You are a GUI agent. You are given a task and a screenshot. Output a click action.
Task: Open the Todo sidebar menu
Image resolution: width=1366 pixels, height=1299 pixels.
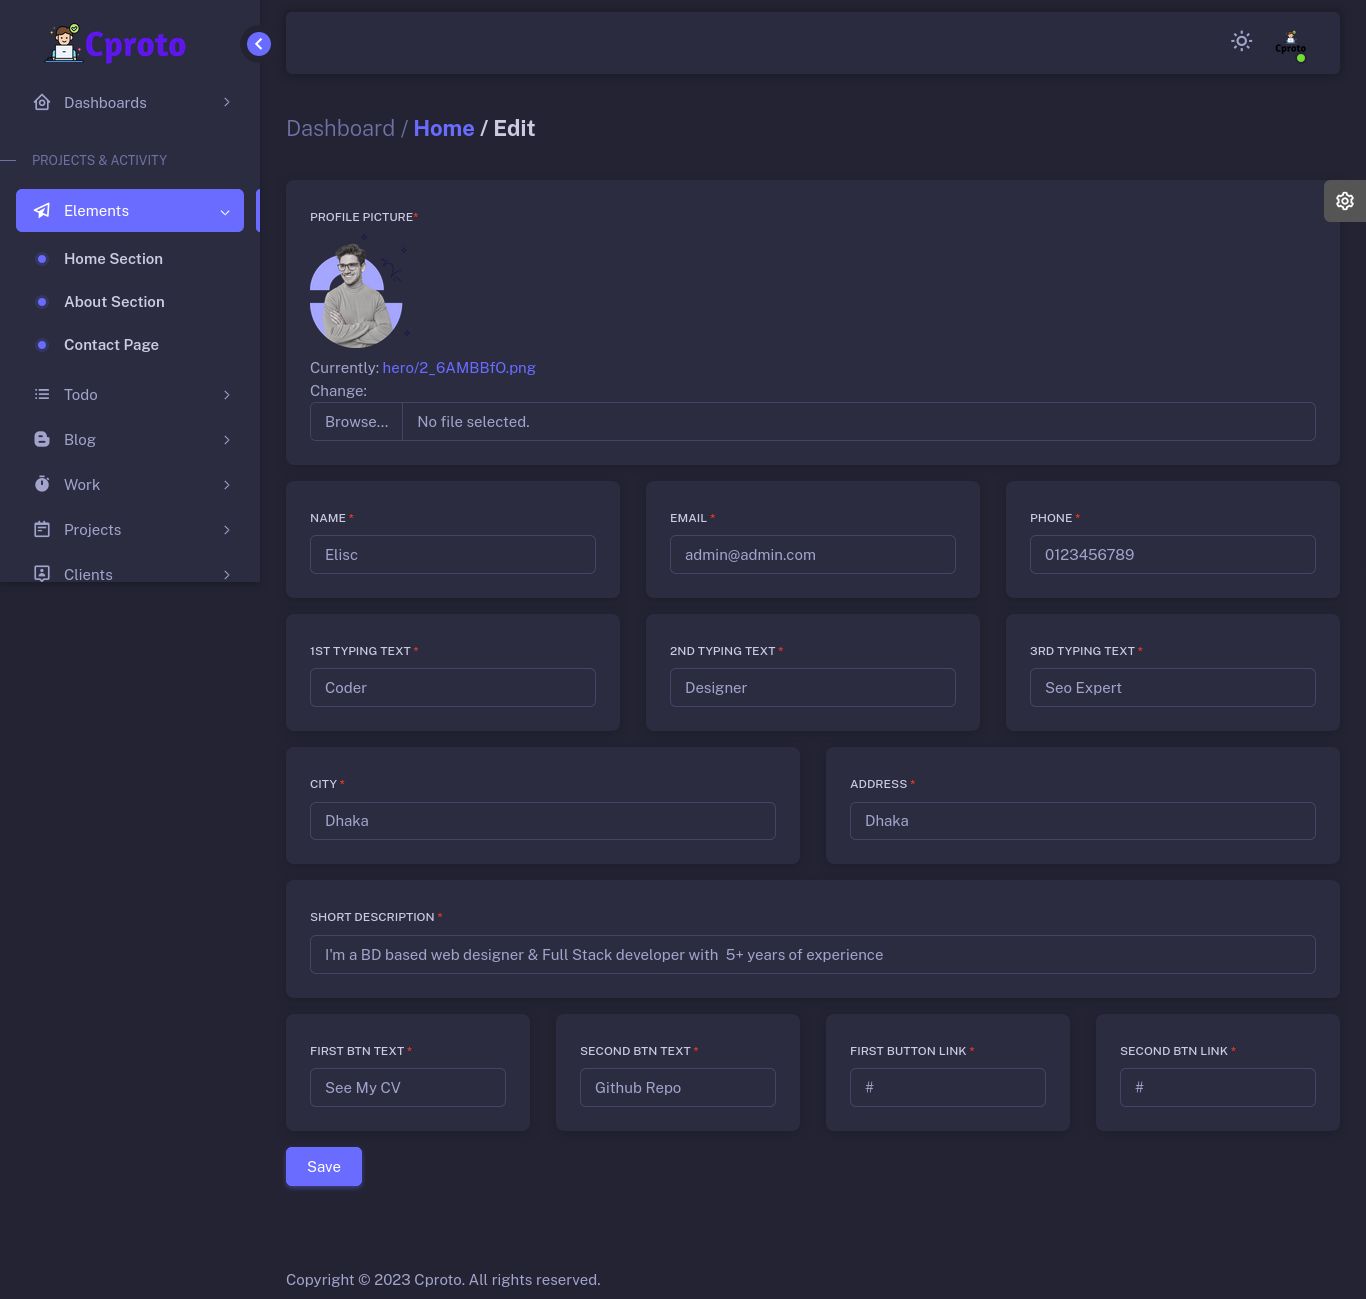coord(130,394)
